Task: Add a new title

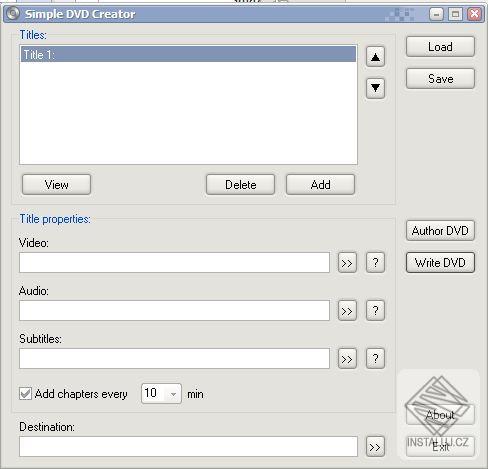Action: tap(320, 185)
